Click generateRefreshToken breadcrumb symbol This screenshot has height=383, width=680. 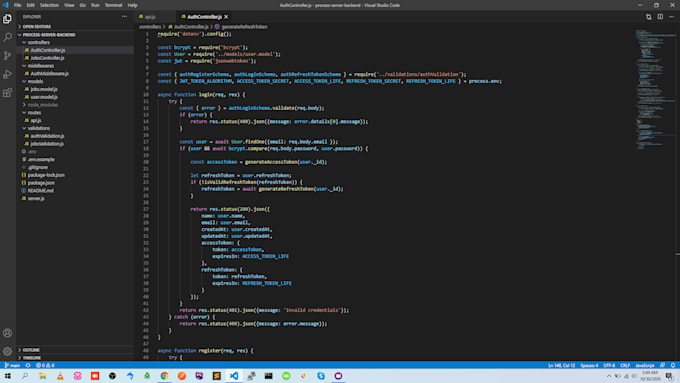pos(244,27)
